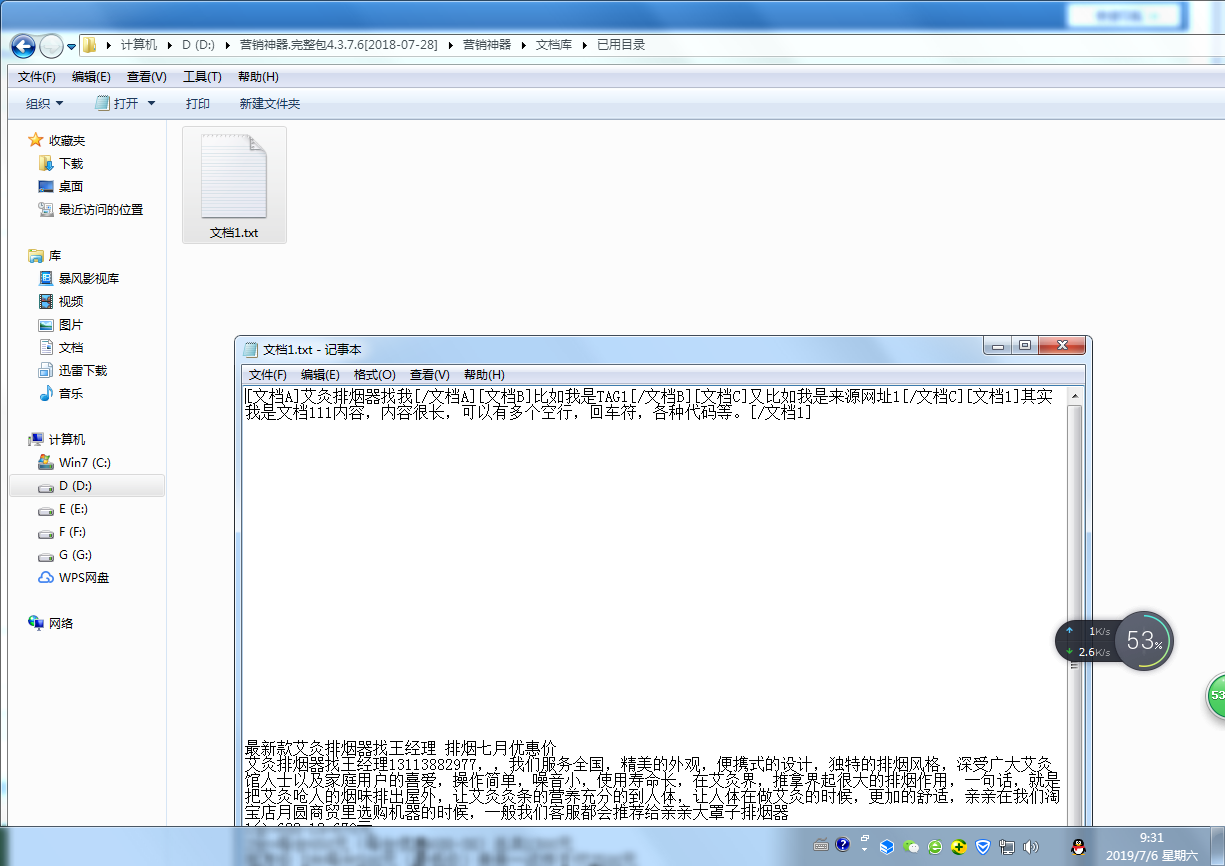This screenshot has width=1225, height=866.
Task: Click 文档库 in the address bar path
Action: [x=554, y=45]
